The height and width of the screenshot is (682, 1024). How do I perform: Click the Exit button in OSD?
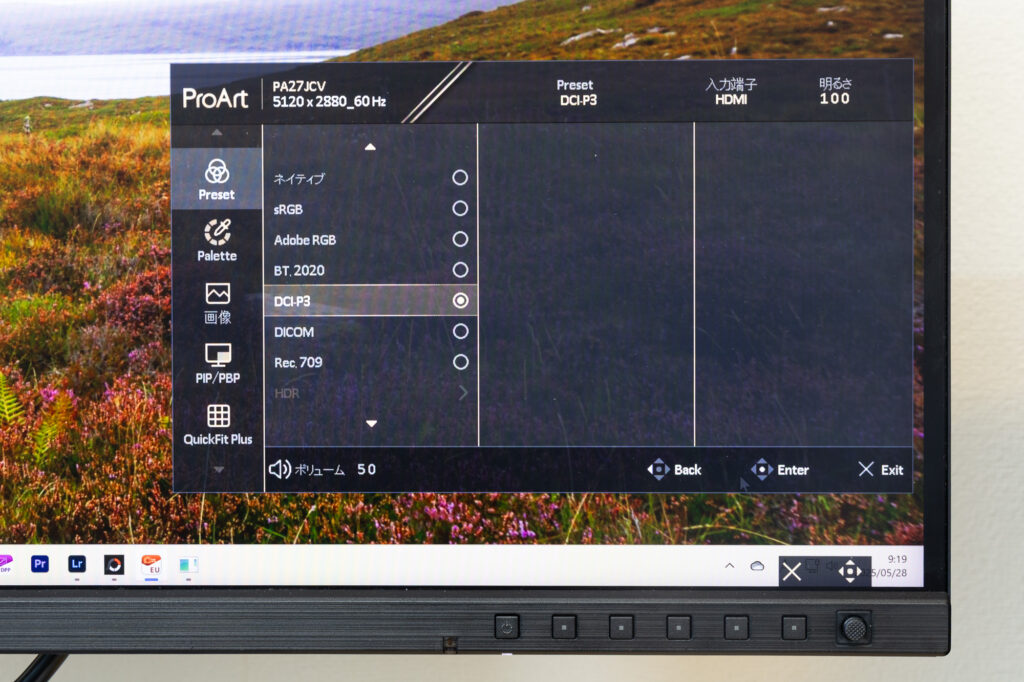881,470
